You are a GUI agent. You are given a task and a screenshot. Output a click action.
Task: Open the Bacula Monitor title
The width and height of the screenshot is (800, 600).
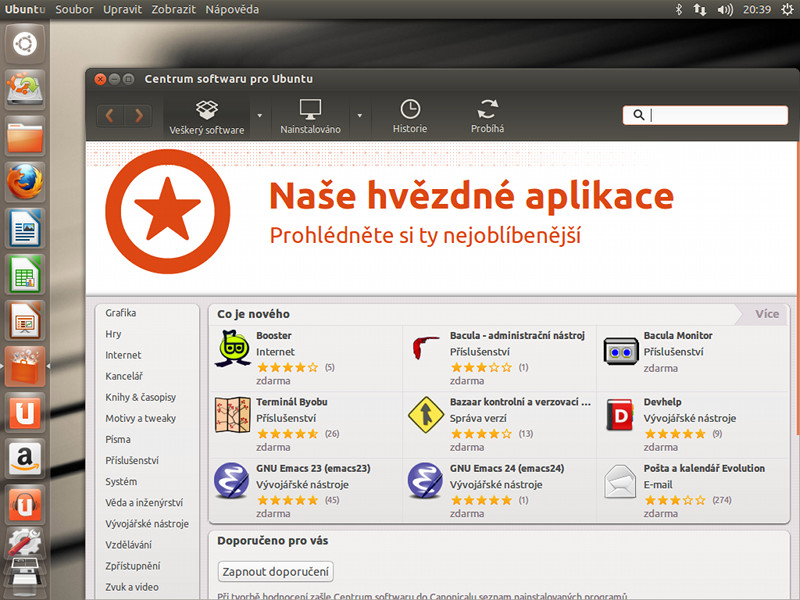(678, 336)
